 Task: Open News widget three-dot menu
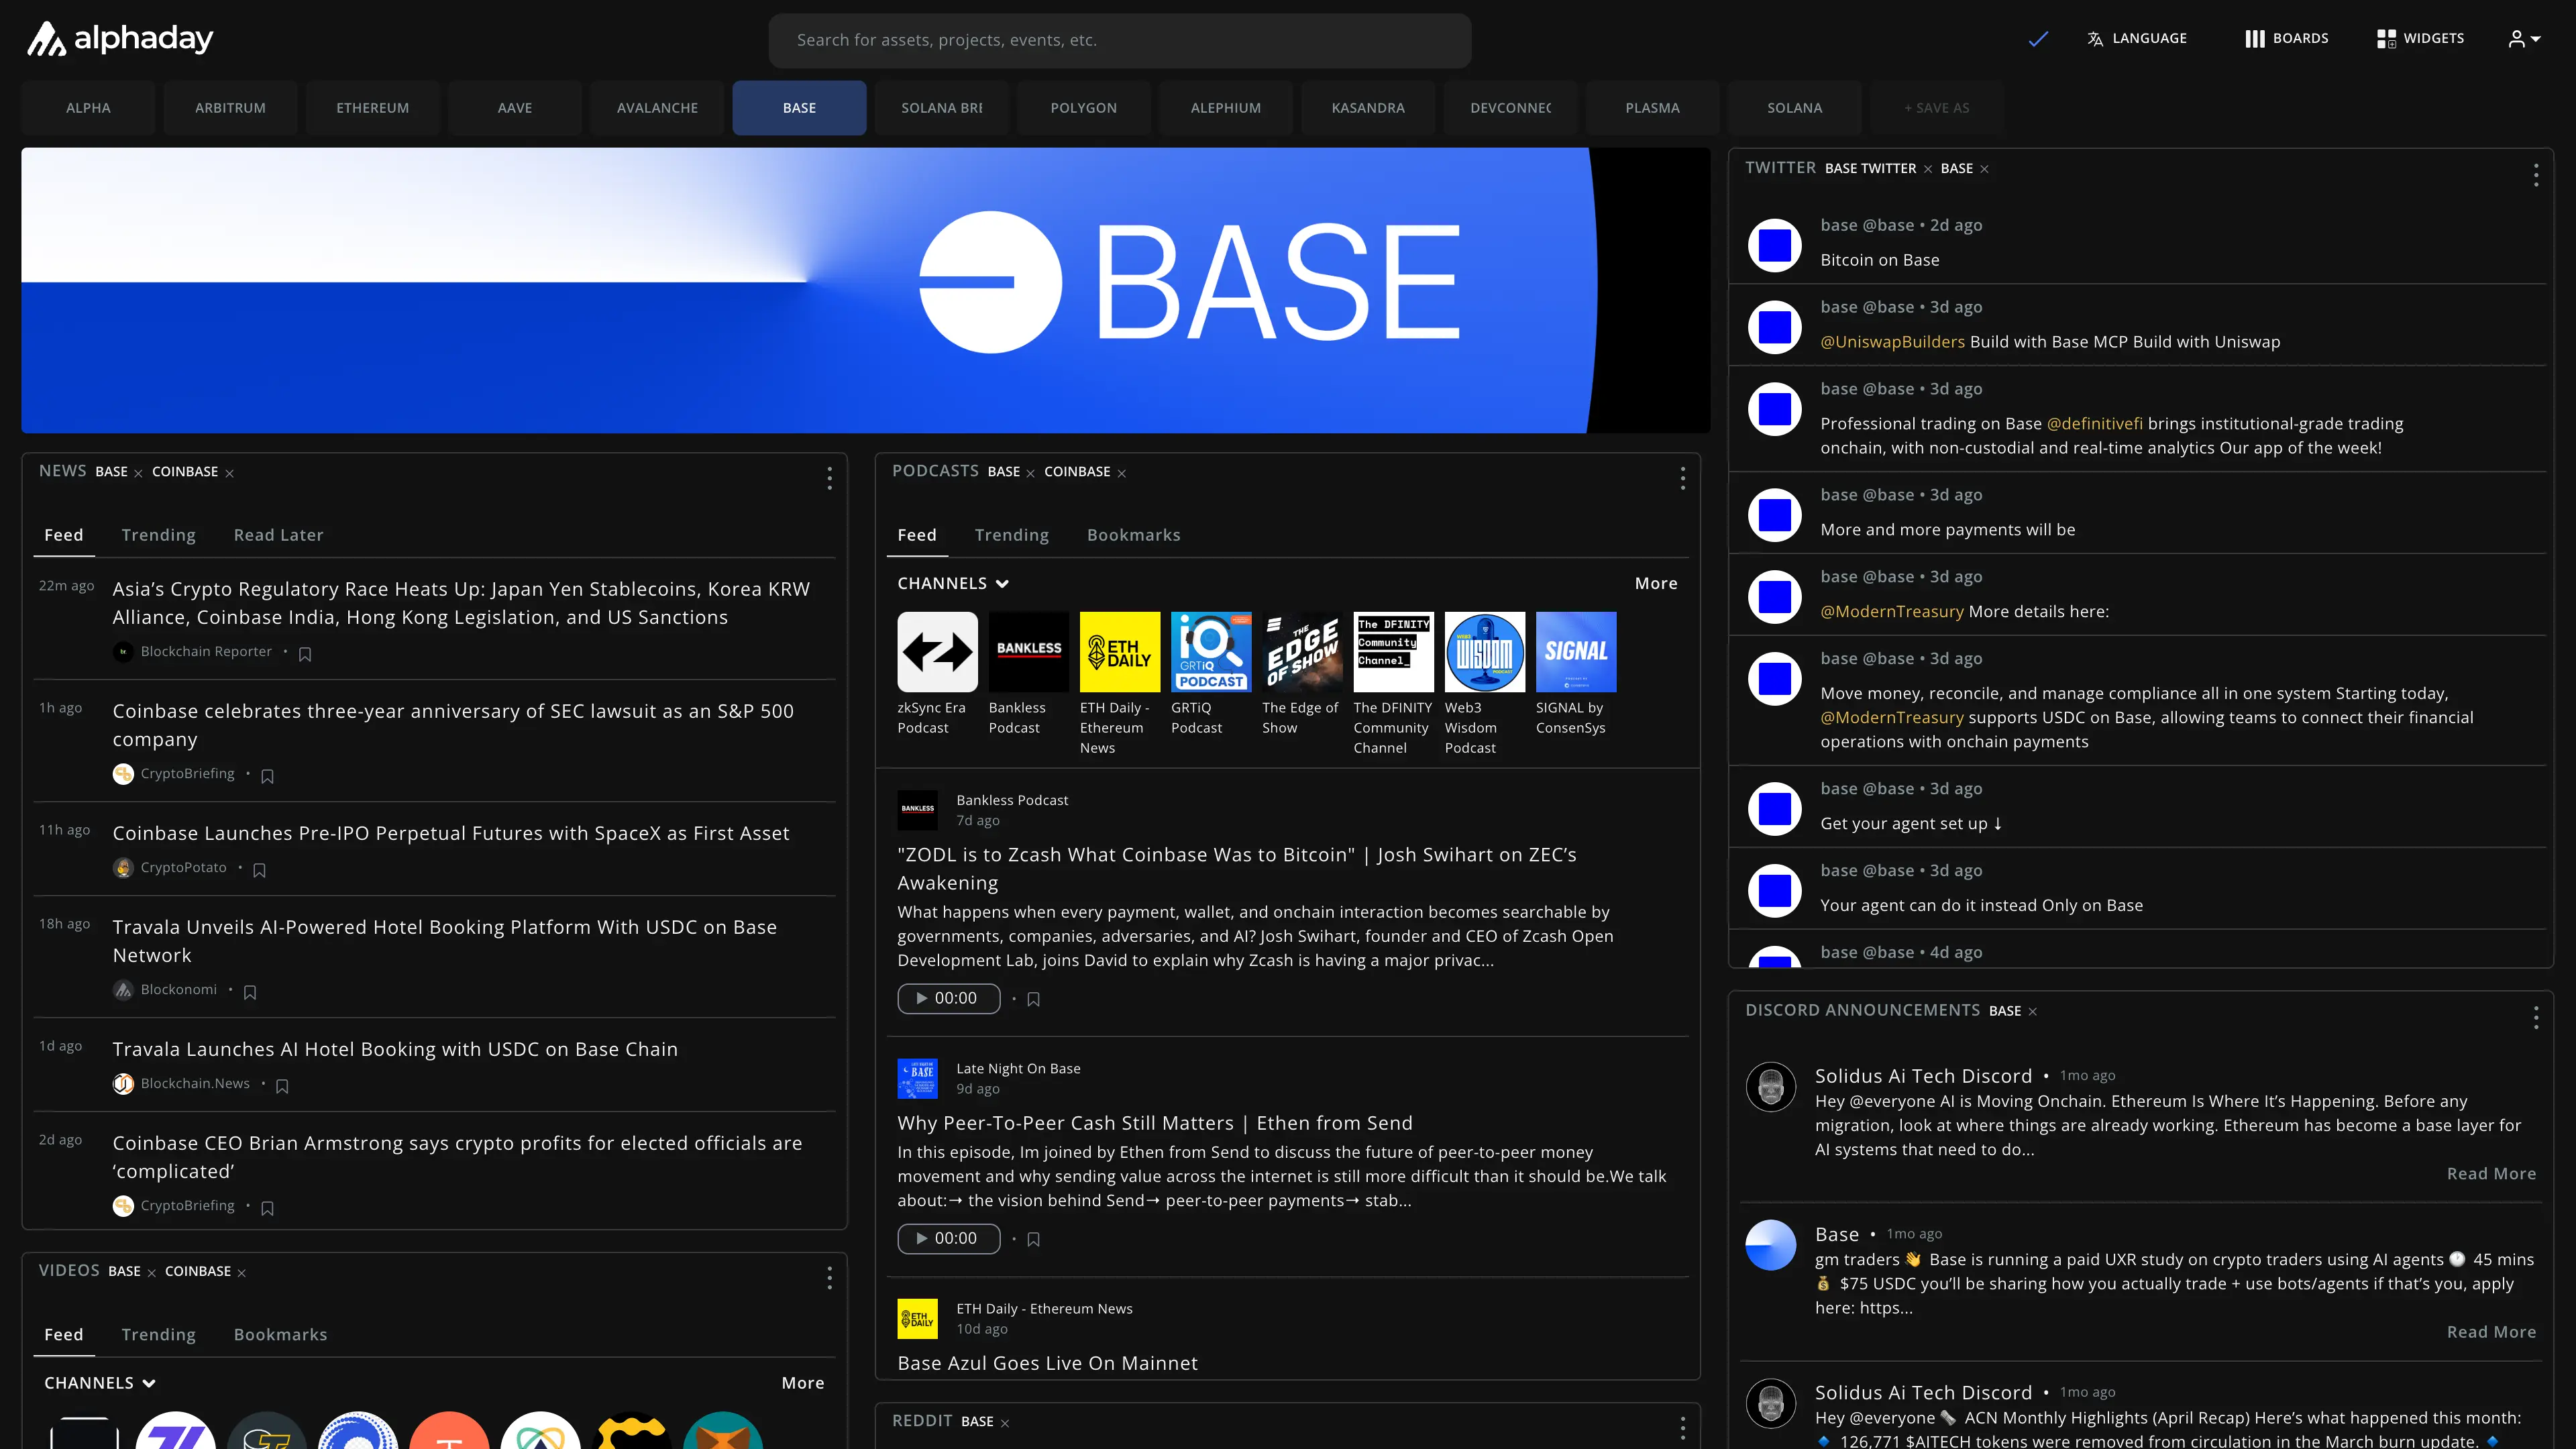829,478
